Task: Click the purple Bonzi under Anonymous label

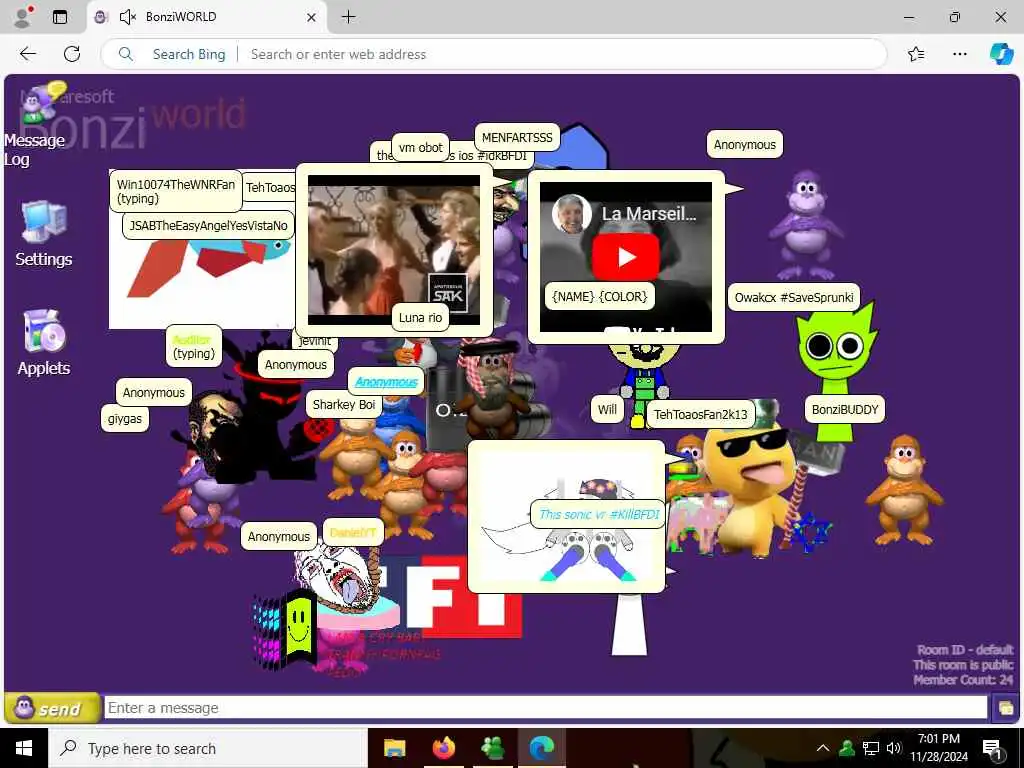Action: click(806, 224)
